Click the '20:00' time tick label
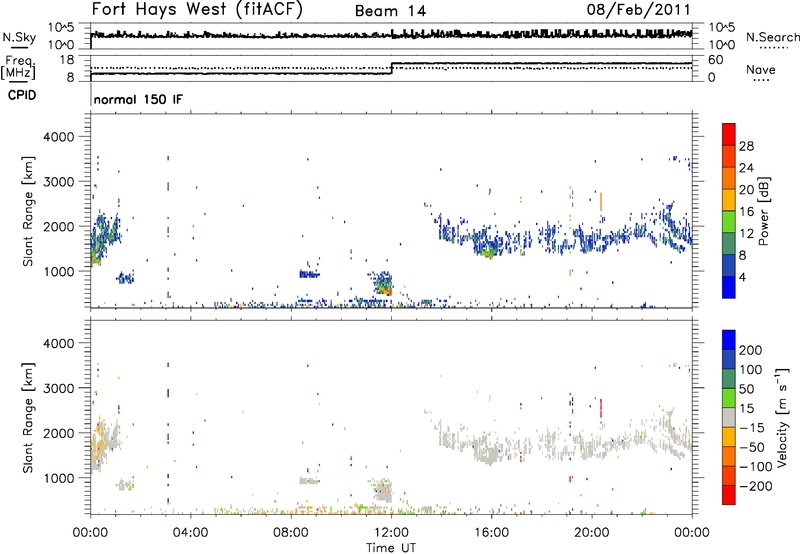The width and height of the screenshot is (800, 554). (x=592, y=533)
